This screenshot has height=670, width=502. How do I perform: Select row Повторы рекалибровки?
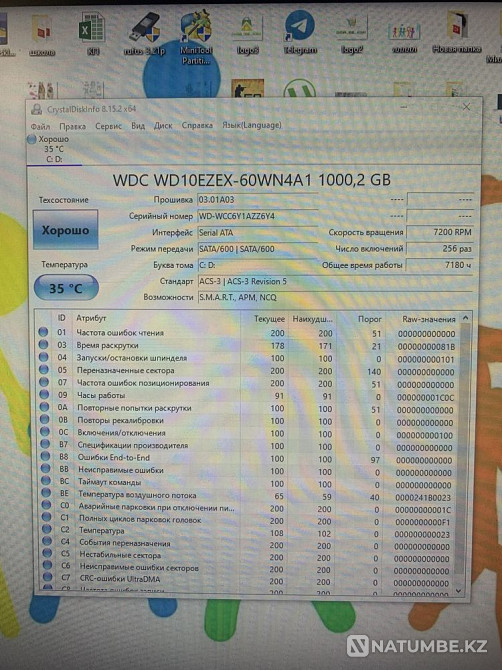coord(248,421)
